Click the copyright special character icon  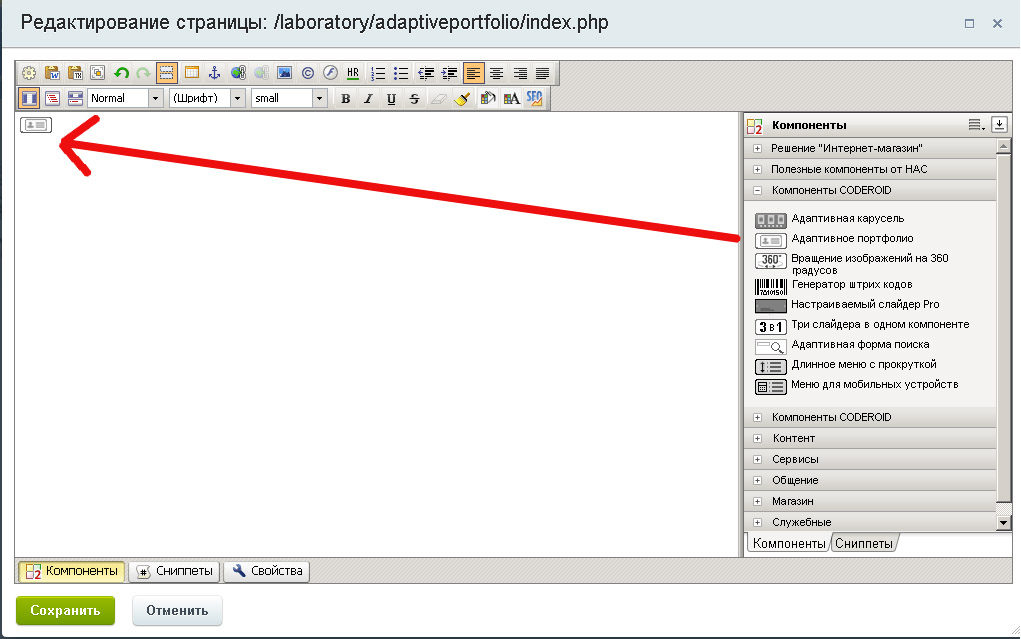(307, 73)
